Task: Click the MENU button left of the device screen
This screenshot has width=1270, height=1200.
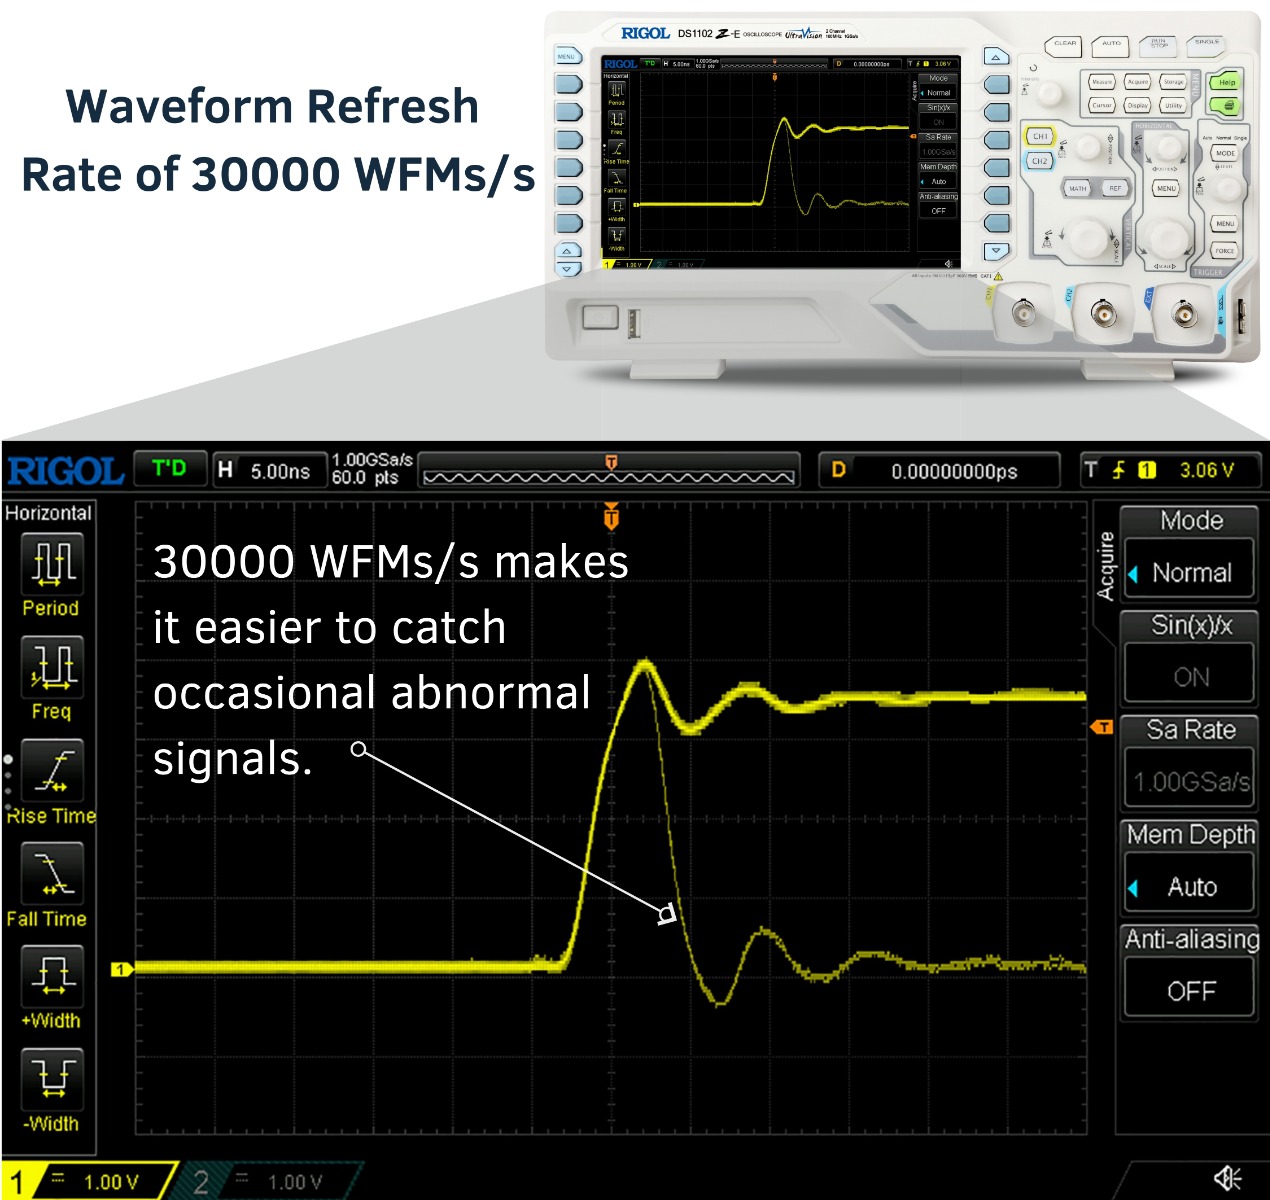Action: click(x=567, y=56)
